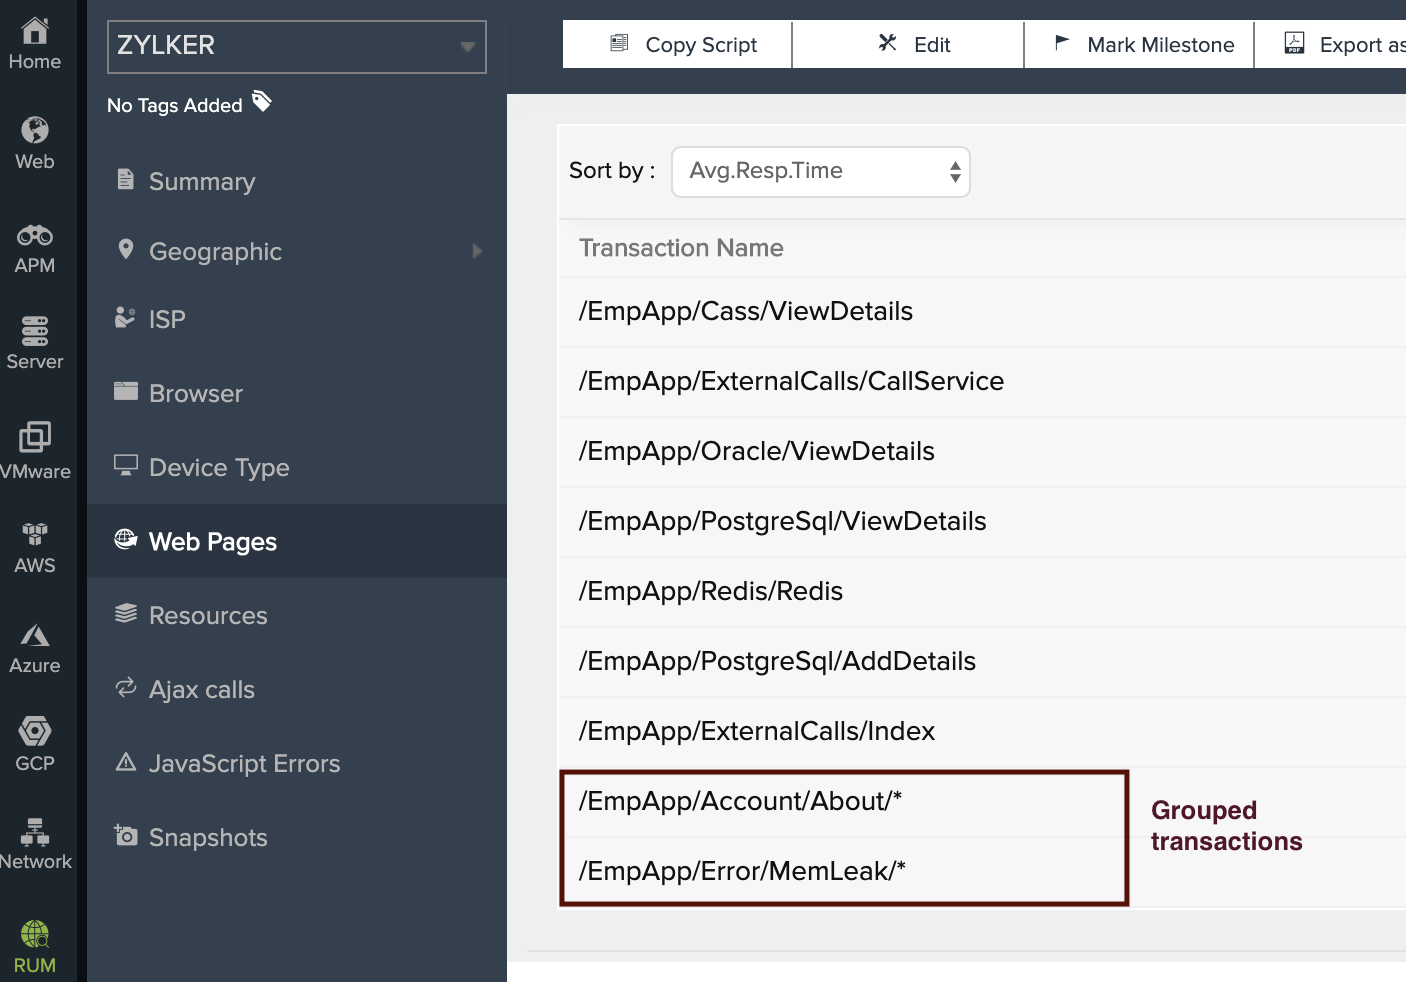Expand the Geographic submenu arrow
1406x982 pixels.
[477, 252]
